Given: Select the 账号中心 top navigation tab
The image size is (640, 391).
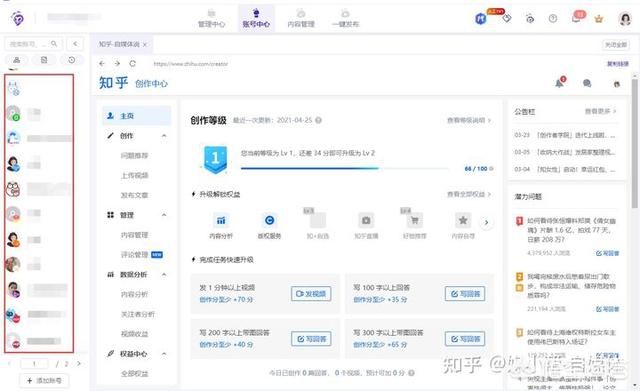Looking at the screenshot, I should coord(256,19).
